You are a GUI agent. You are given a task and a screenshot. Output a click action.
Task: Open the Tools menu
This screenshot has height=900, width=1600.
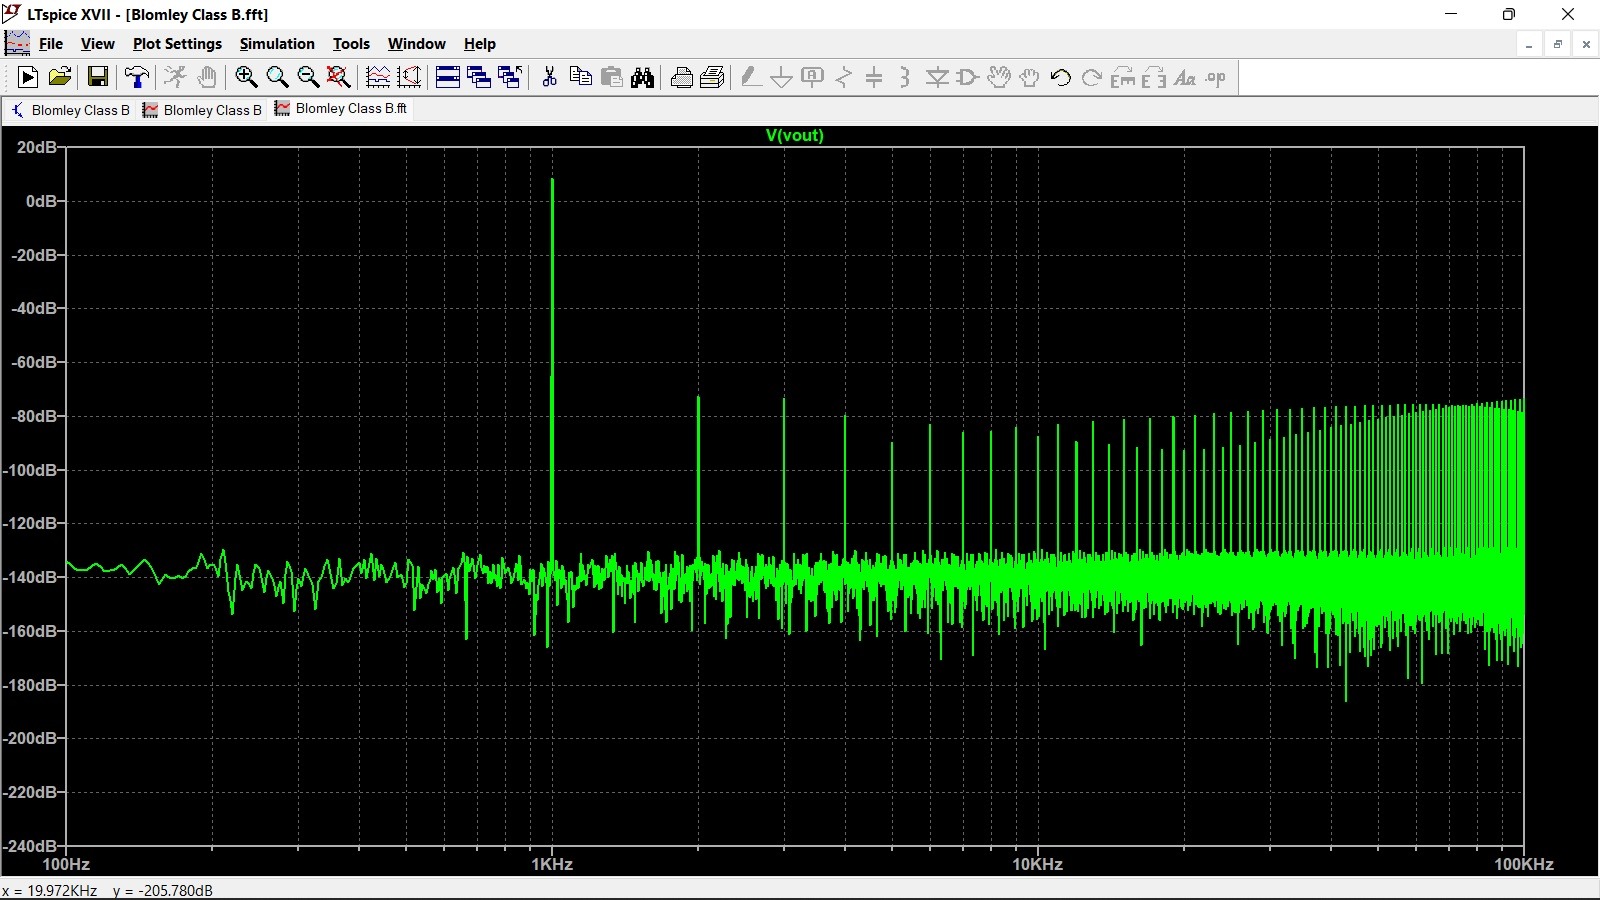click(x=351, y=44)
